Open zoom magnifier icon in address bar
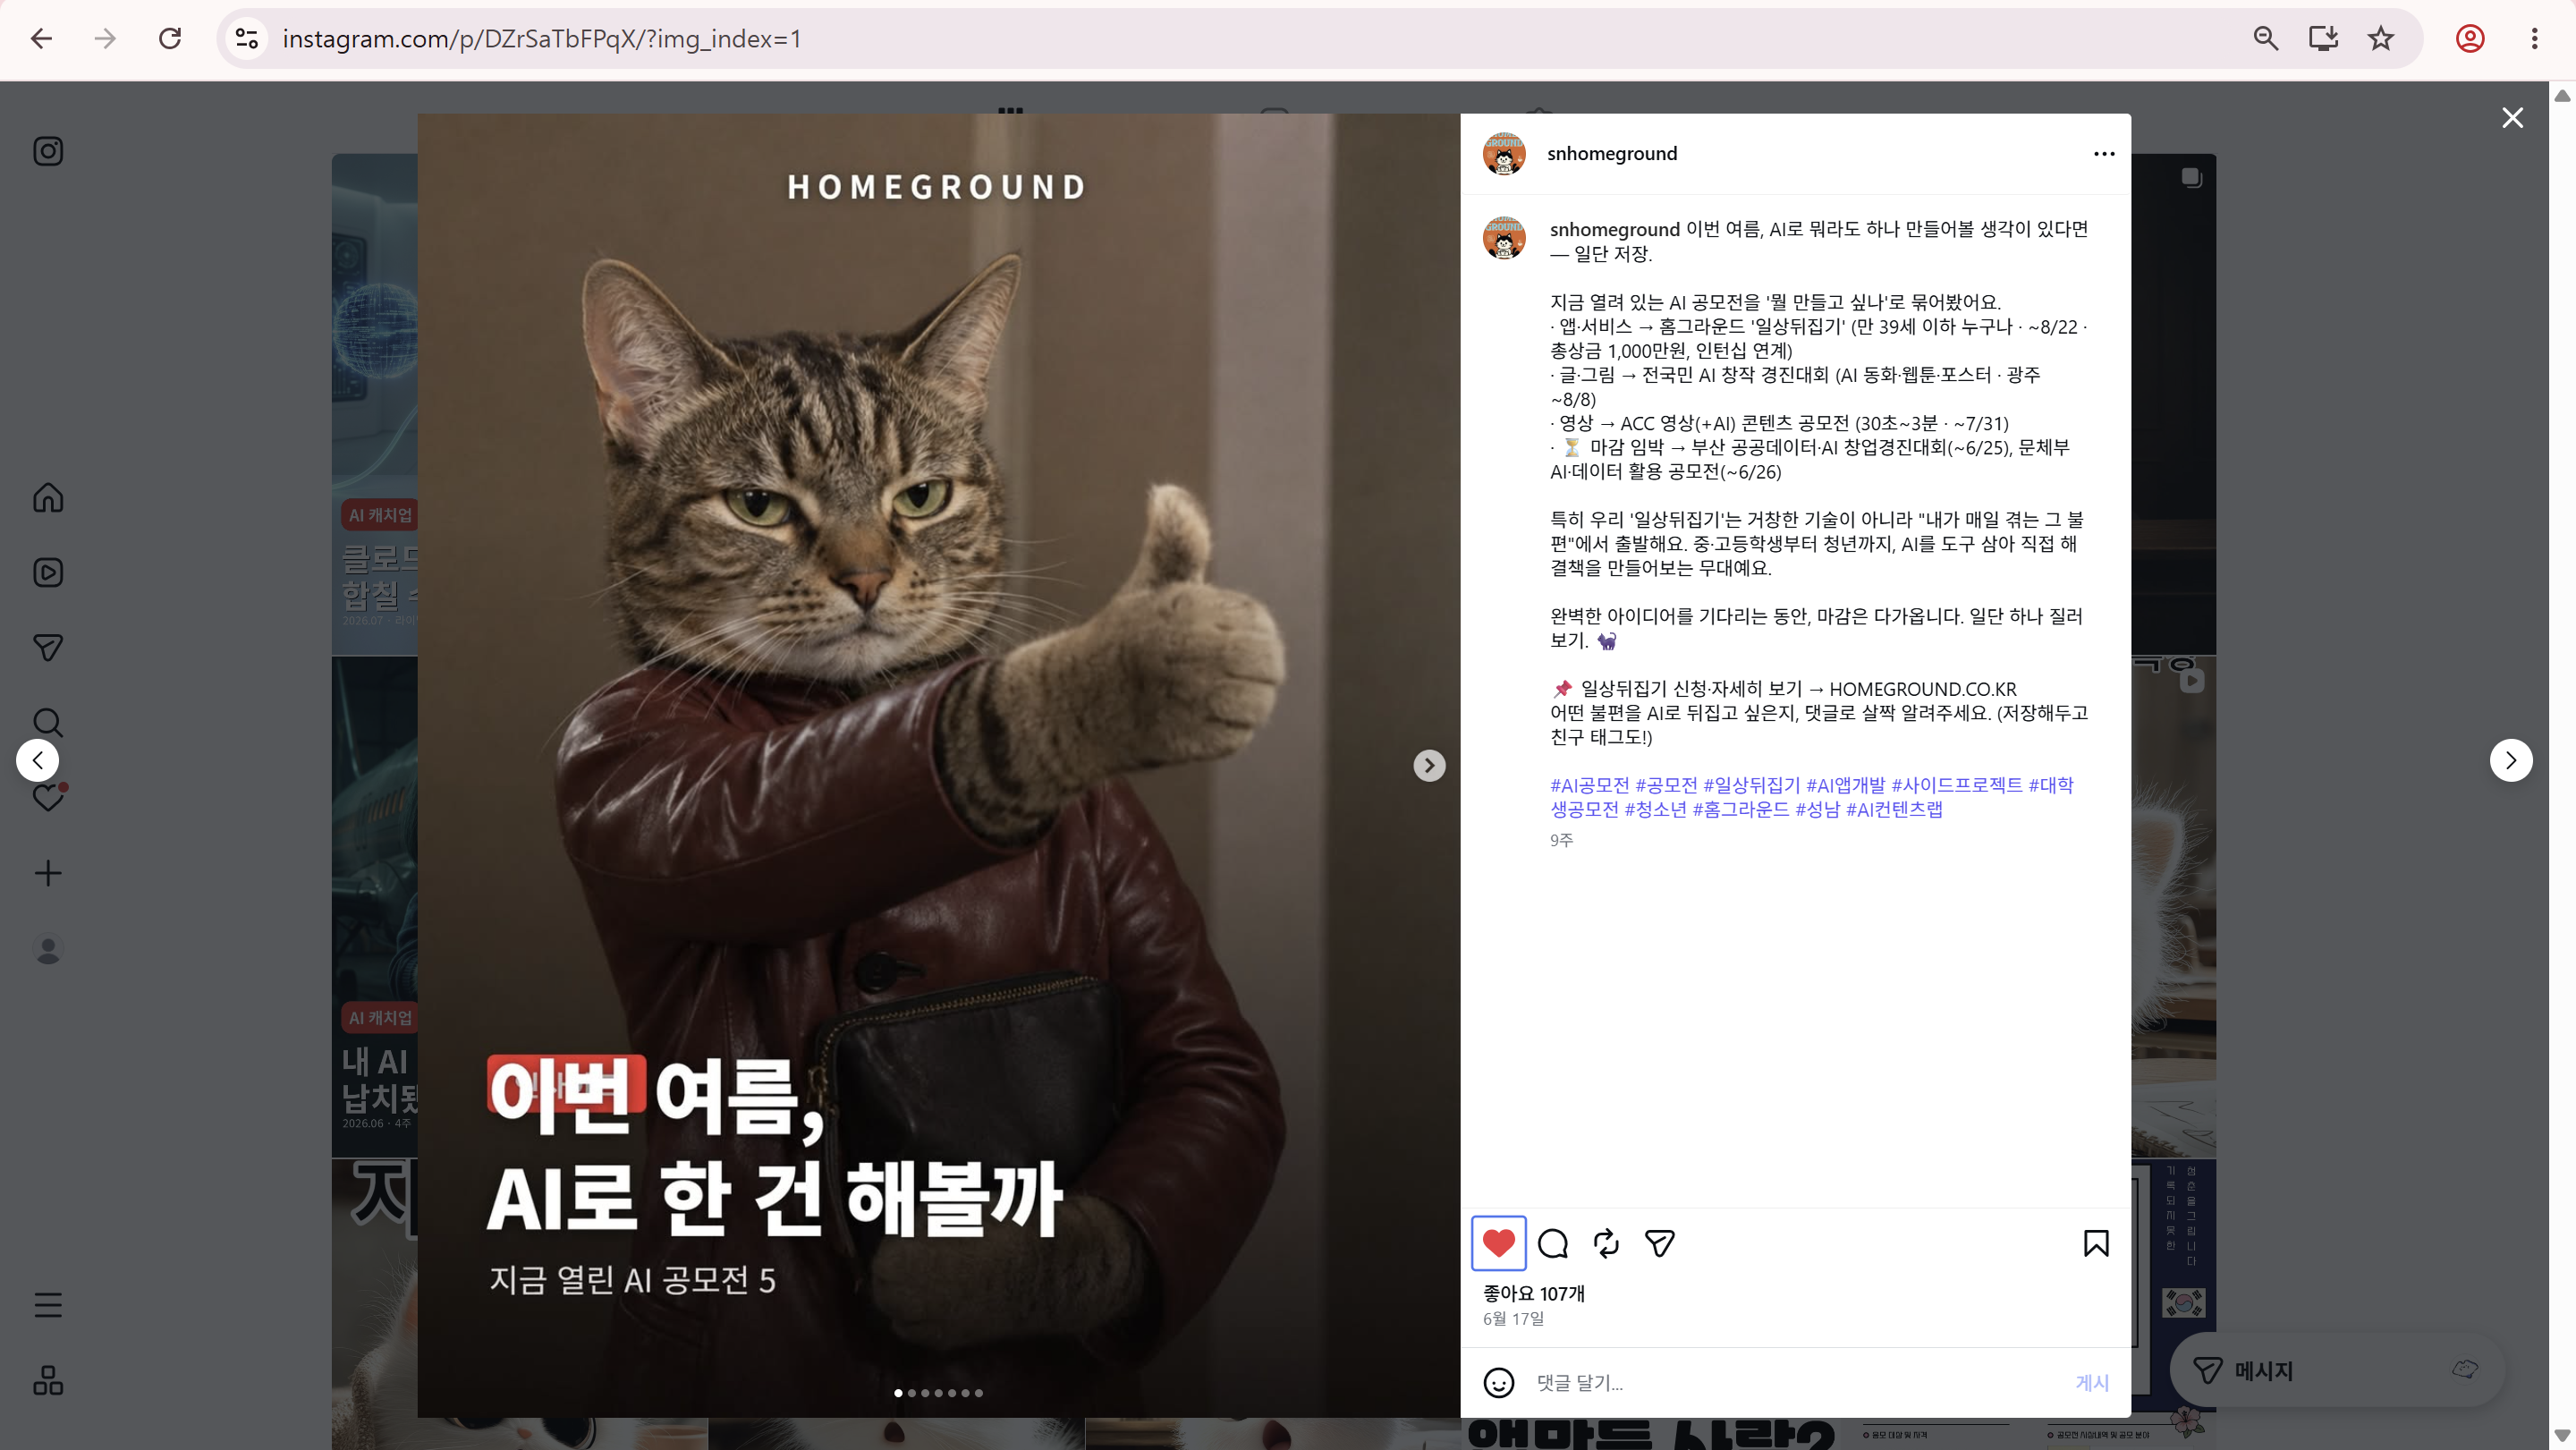2576x1450 pixels. [2266, 39]
